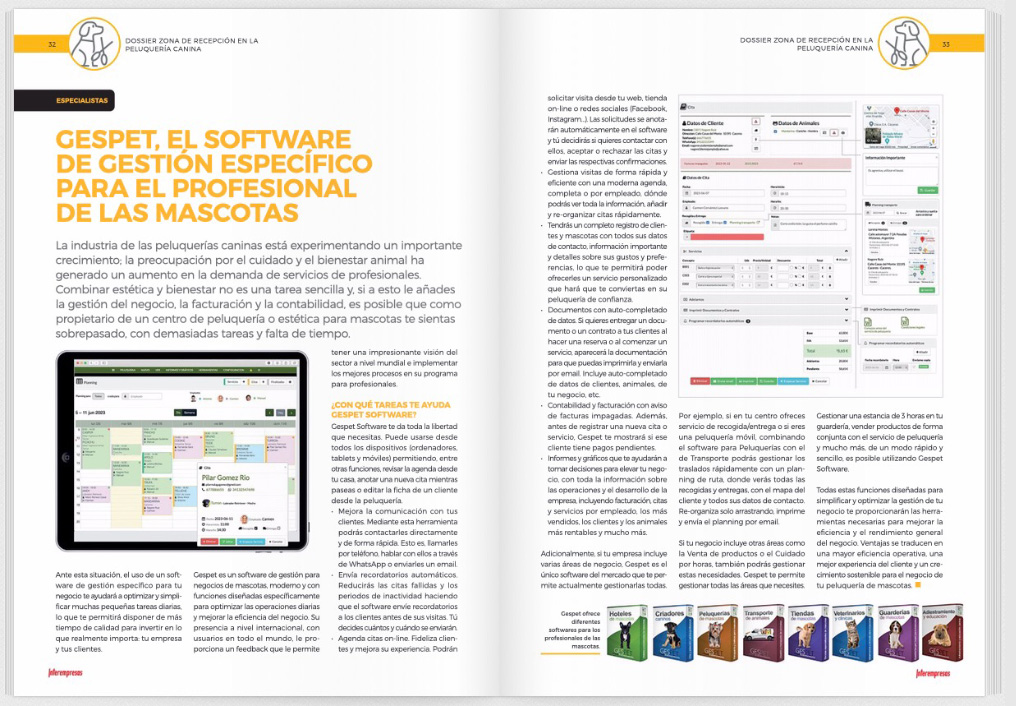Viewport: 1016px width, 706px height.
Task: Click Cancelar at the bottom of the Cita form
Action: [820, 381]
